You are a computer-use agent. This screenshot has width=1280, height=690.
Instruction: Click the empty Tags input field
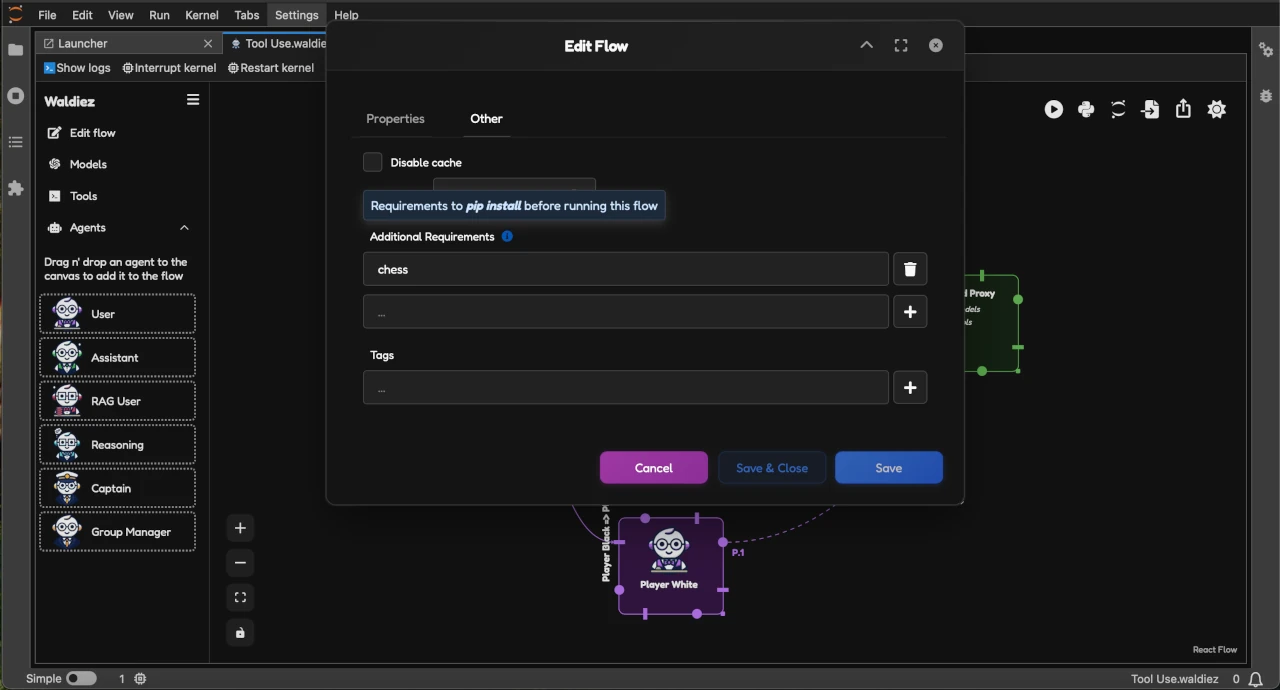tap(625, 388)
